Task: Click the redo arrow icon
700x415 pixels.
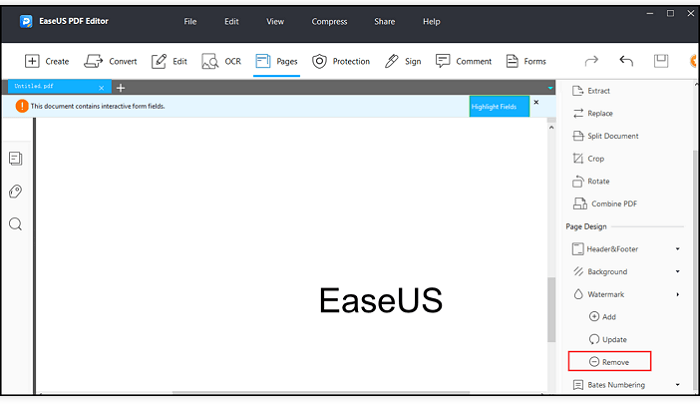Action: pyautogui.click(x=591, y=61)
